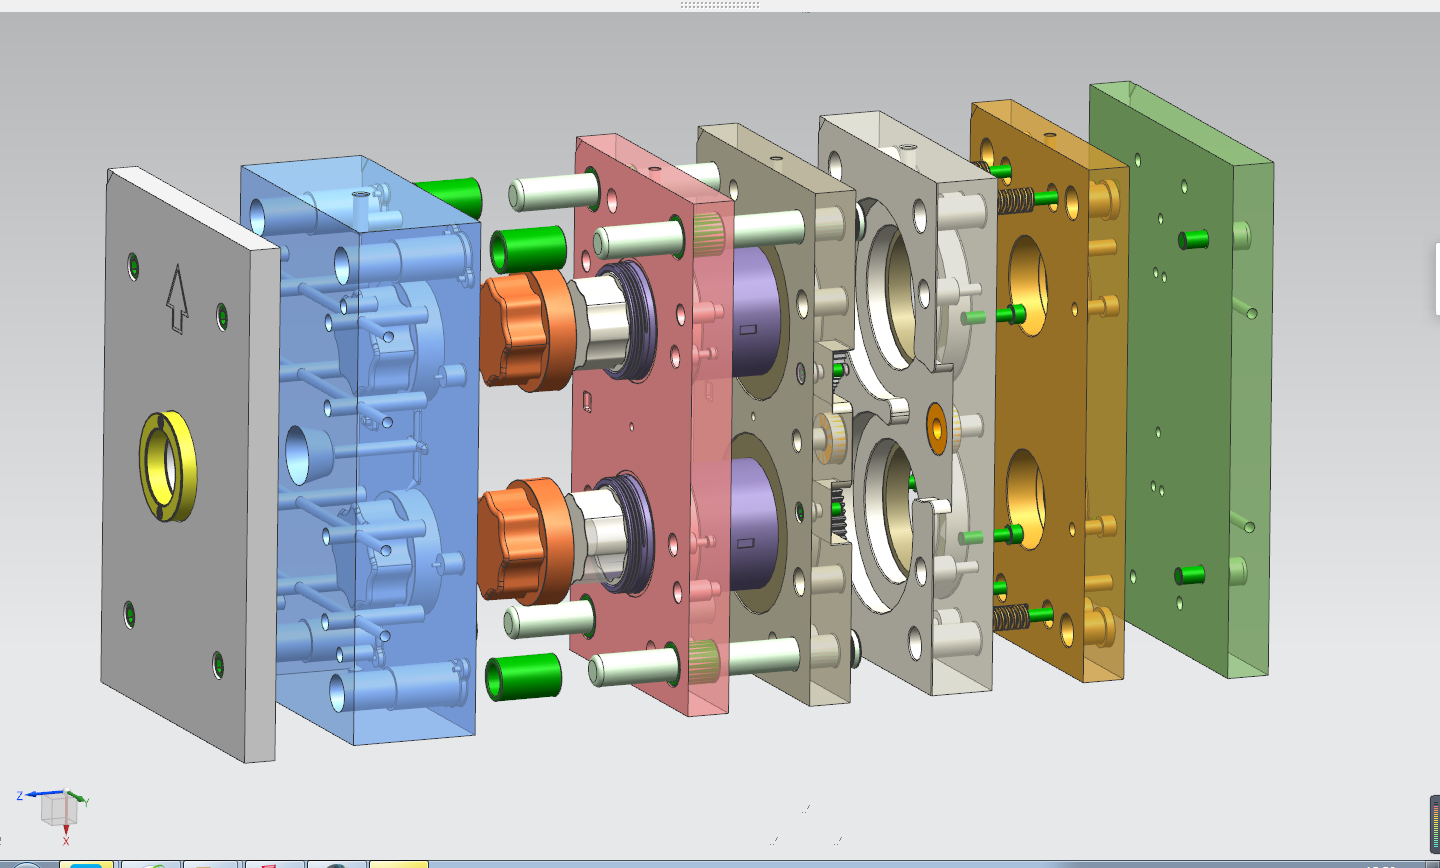This screenshot has height=868, width=1440.
Task: Select the upper orange knob part
Action: pos(522,329)
